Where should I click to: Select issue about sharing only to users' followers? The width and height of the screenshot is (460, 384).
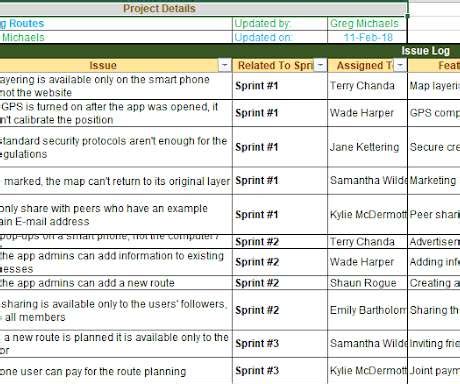point(116,310)
